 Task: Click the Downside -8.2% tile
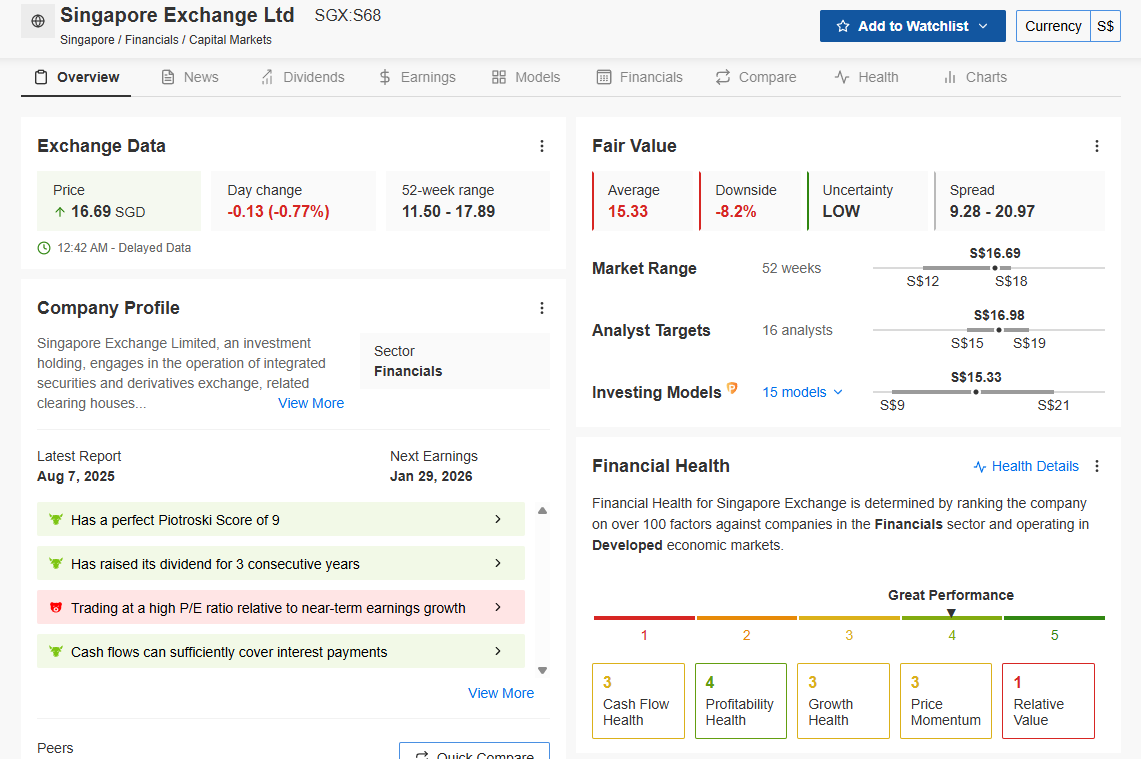750,201
